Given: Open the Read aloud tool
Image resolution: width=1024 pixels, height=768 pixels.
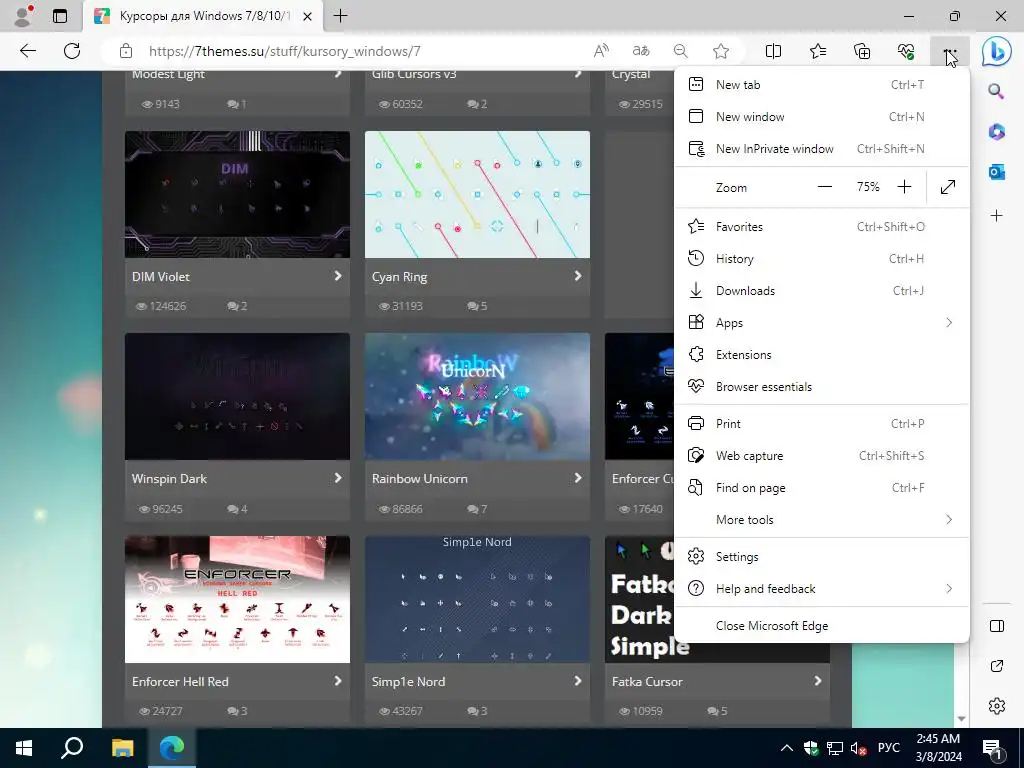Looking at the screenshot, I should 601,51.
